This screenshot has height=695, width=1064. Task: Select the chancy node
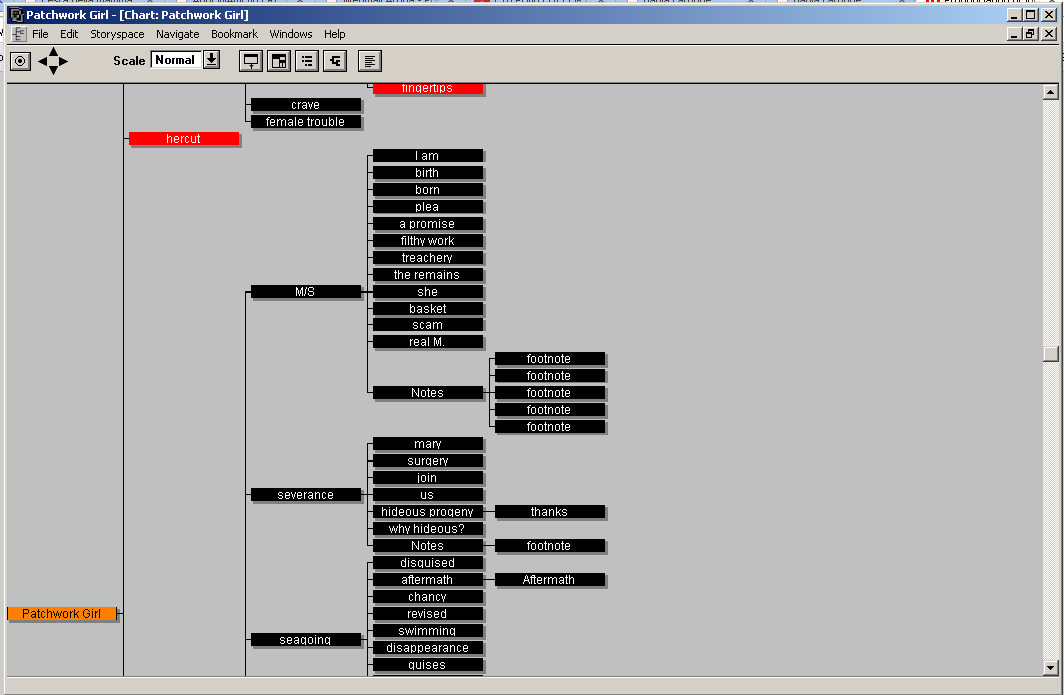pos(428,597)
